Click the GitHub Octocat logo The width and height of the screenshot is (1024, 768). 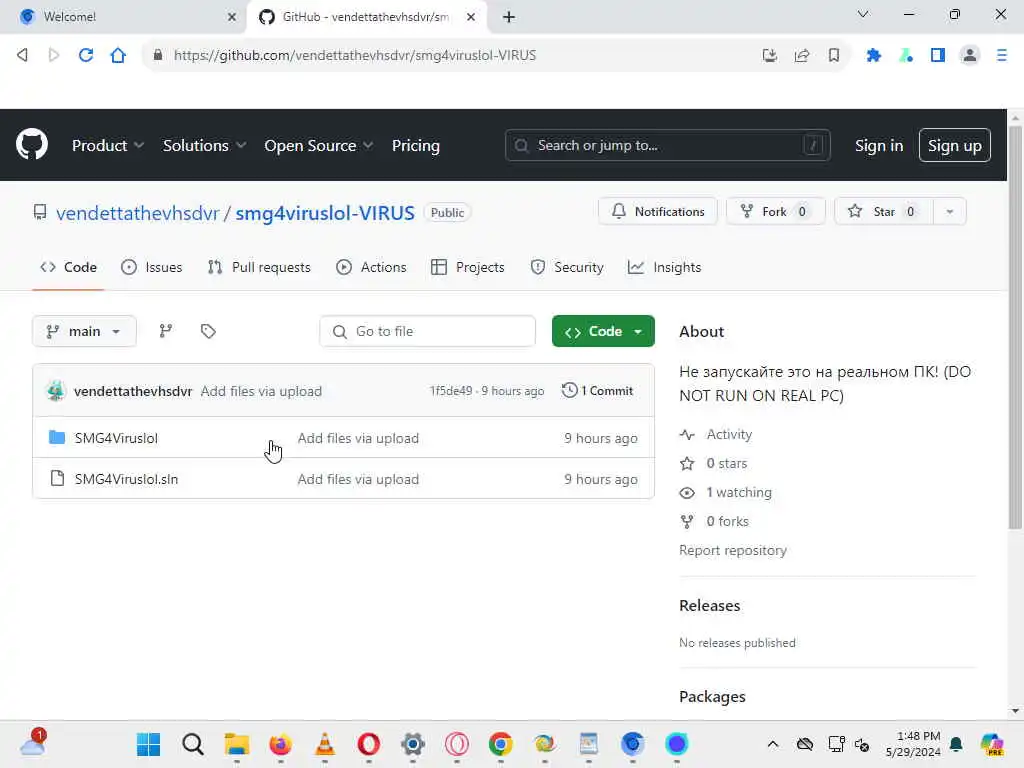31,144
